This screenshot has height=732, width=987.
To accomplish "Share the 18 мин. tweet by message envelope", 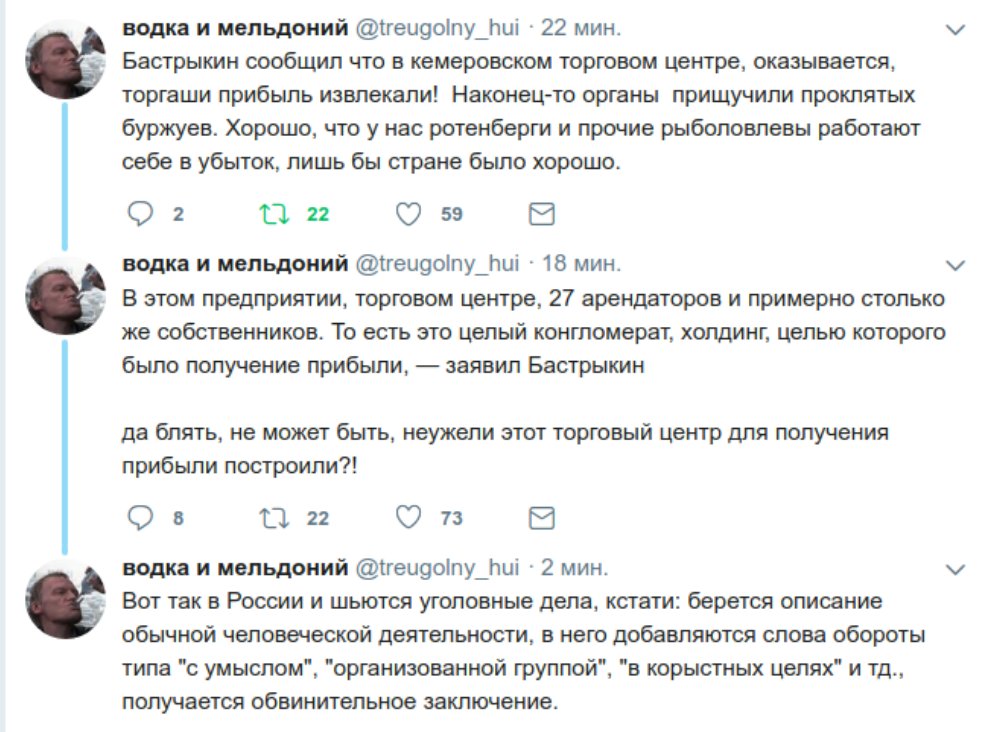I will (x=541, y=518).
